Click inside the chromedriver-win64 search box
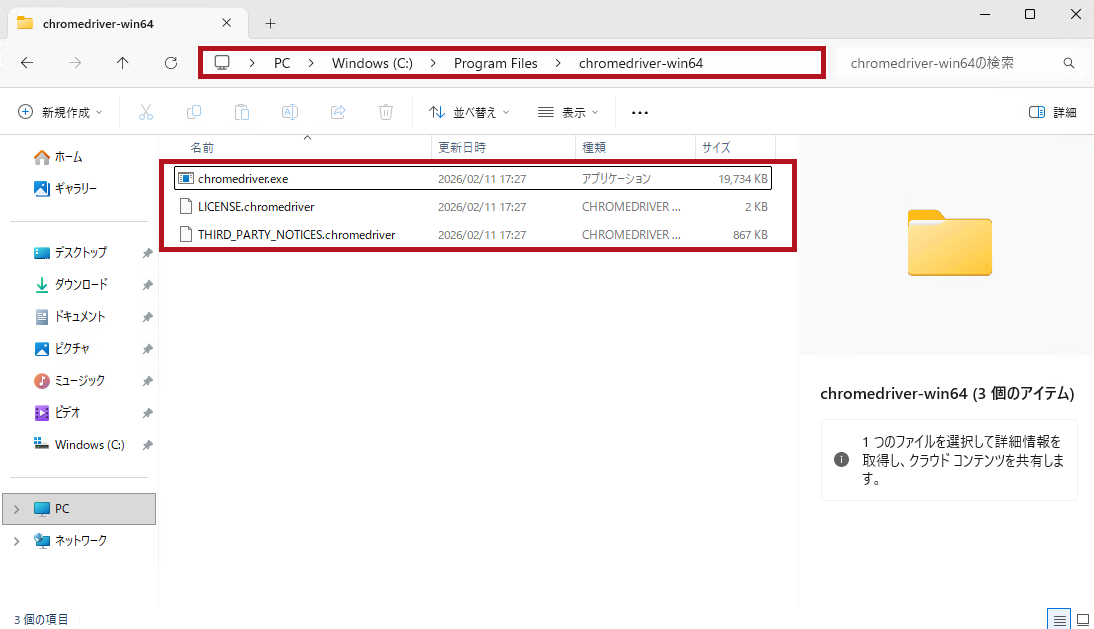The image size is (1094, 629). [950, 62]
